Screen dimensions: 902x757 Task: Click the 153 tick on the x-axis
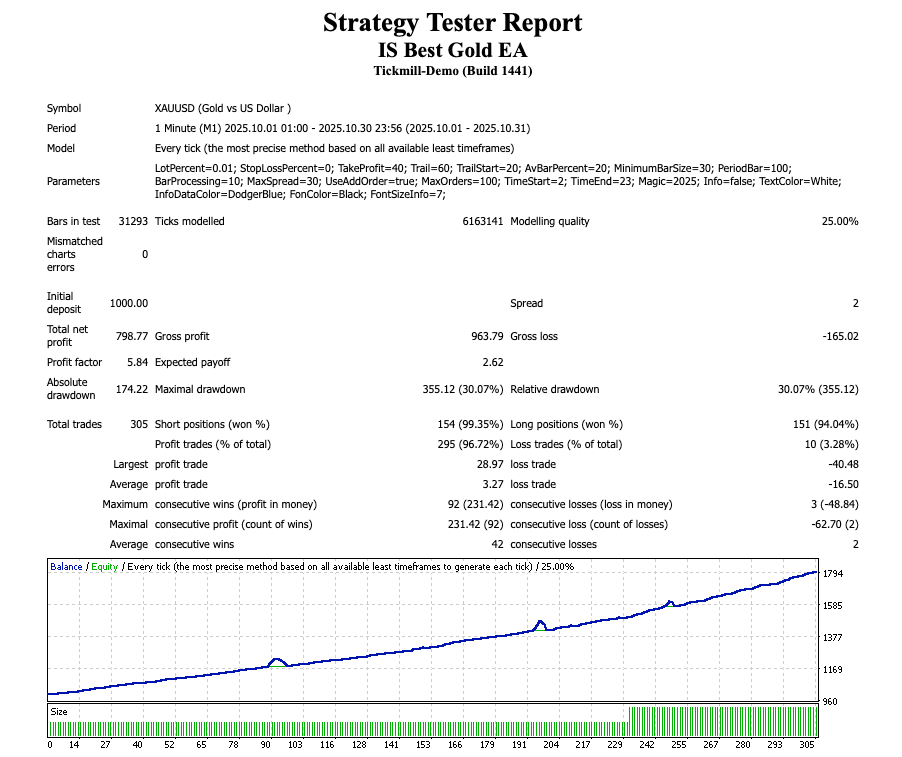click(x=423, y=745)
